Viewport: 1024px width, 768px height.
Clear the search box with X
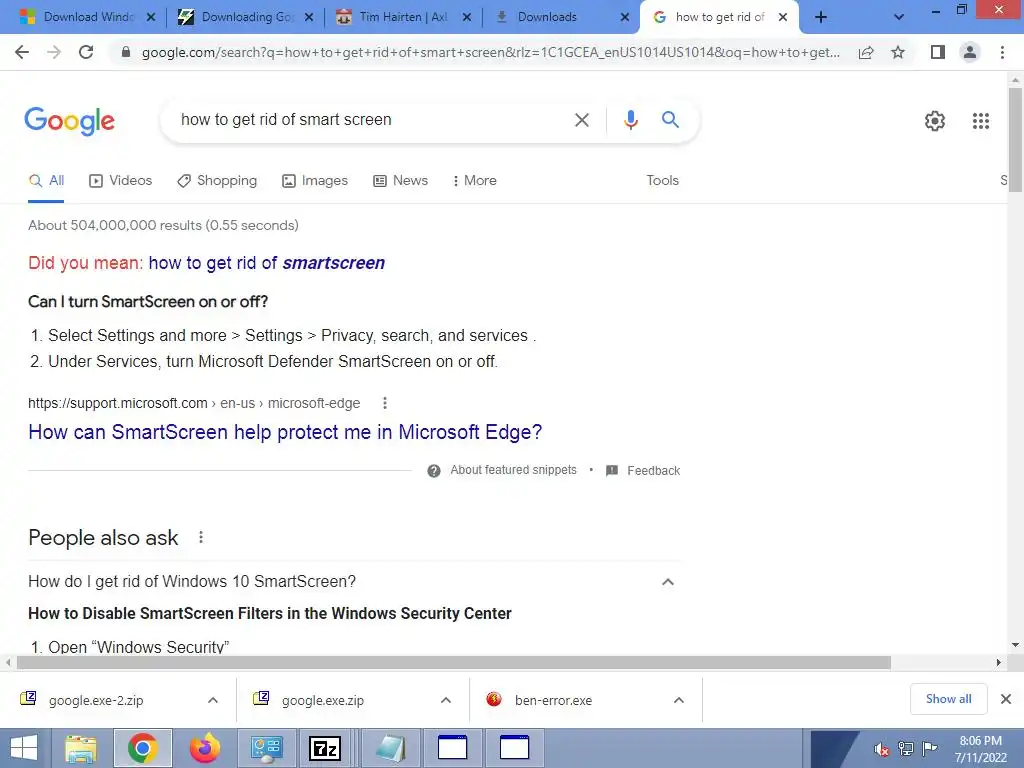click(581, 120)
